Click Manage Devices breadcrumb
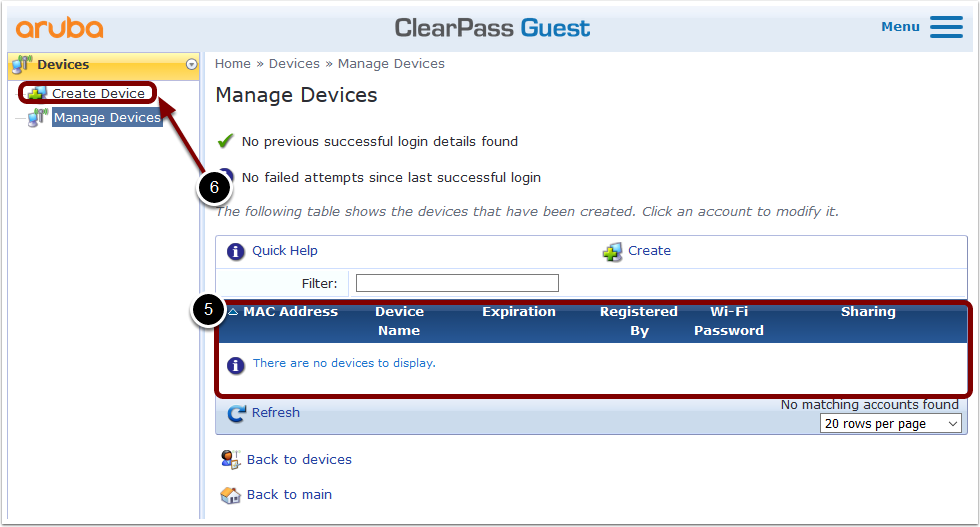The height and width of the screenshot is (527, 980). [391, 64]
